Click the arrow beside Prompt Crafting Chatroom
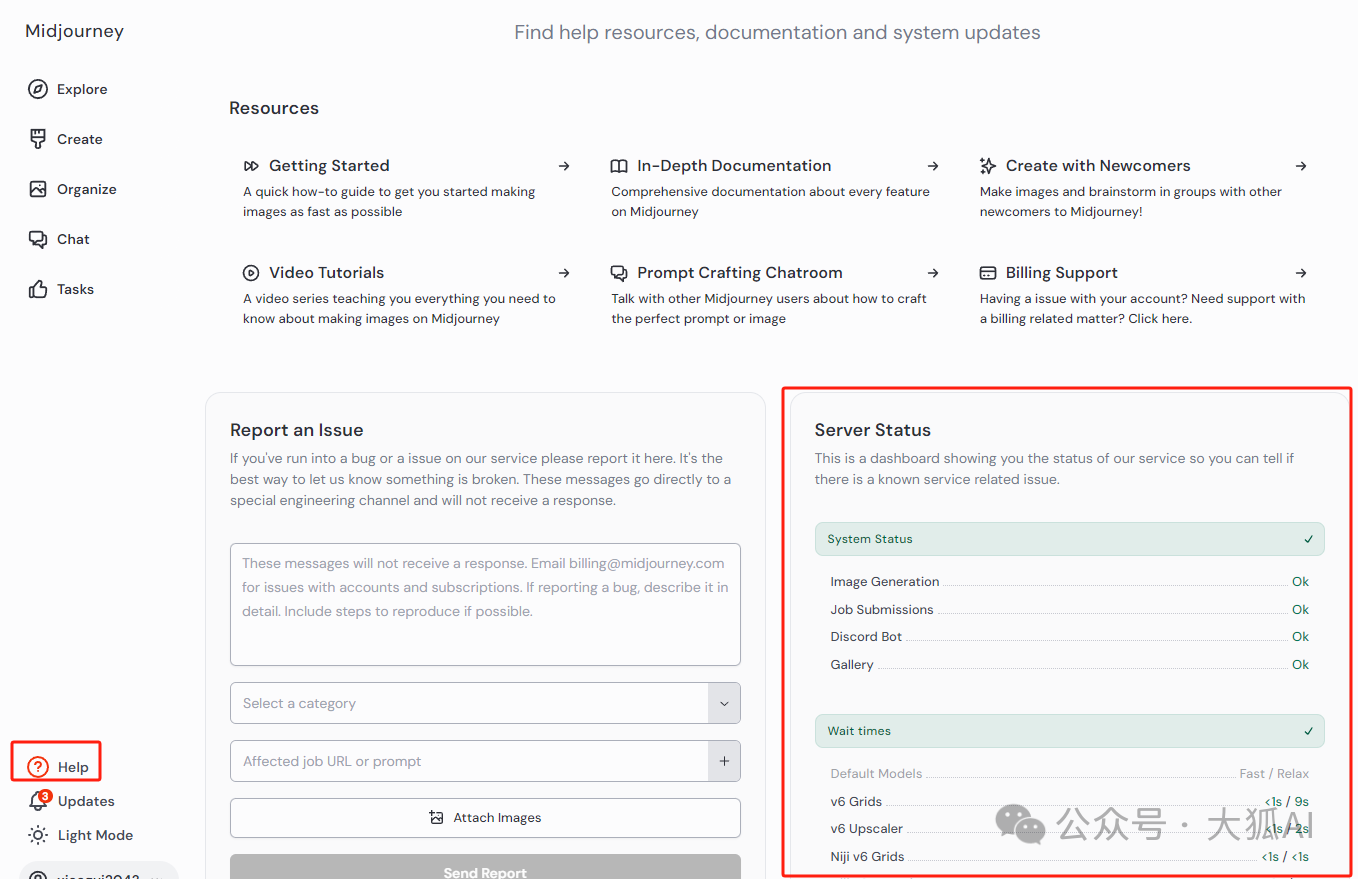 tap(933, 273)
